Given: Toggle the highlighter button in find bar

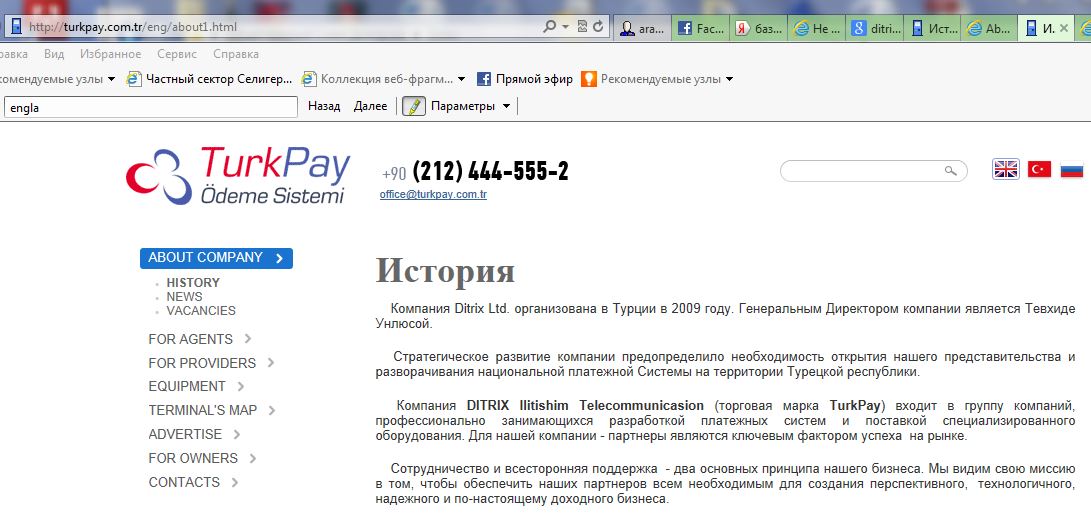Looking at the screenshot, I should 413,106.
